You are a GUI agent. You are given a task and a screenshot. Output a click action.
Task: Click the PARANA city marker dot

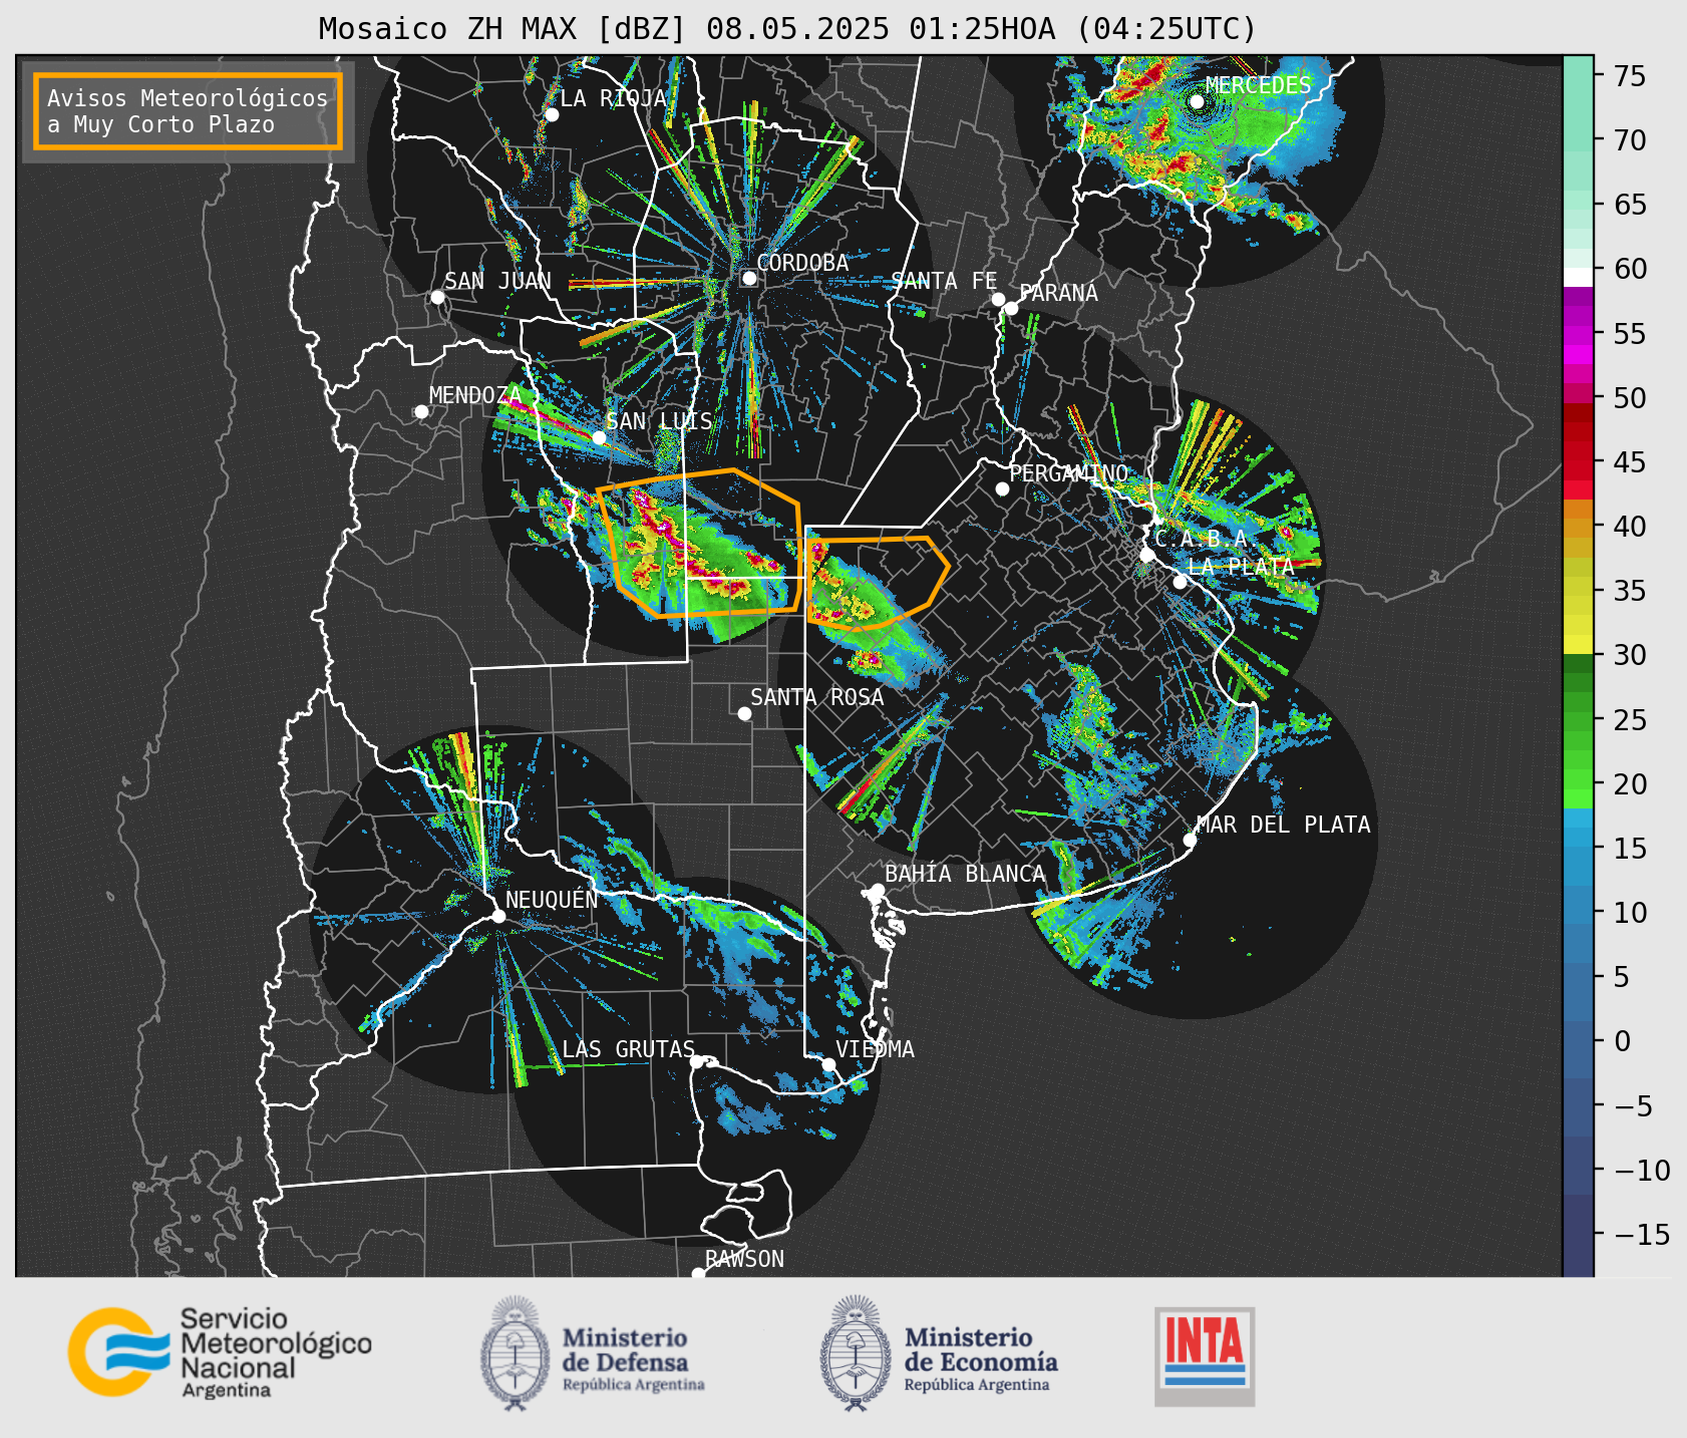click(x=1011, y=308)
